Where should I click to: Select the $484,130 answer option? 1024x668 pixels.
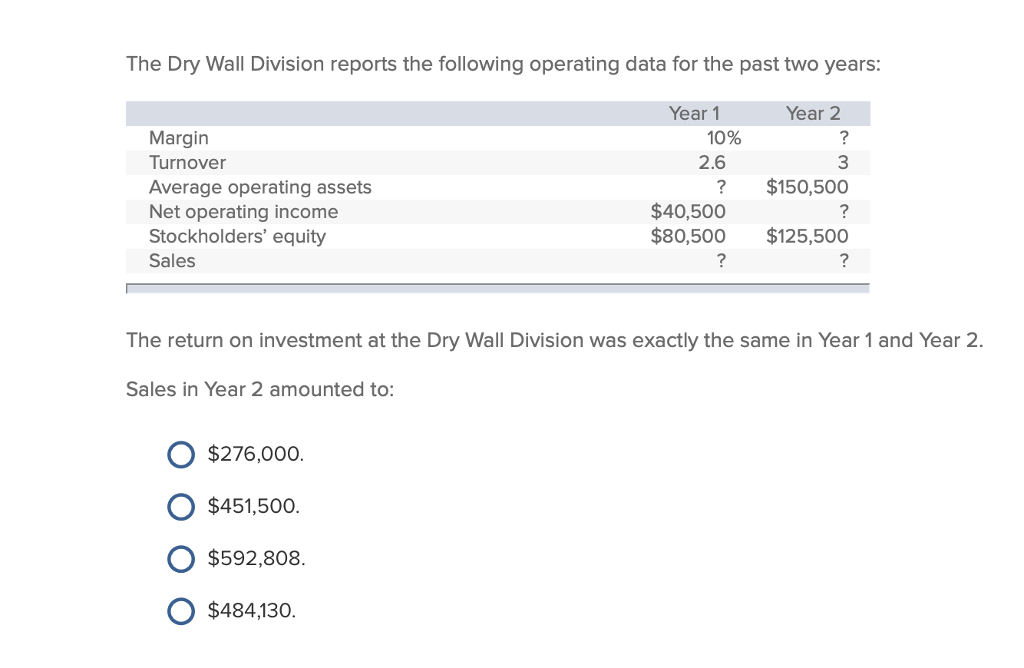point(181,610)
